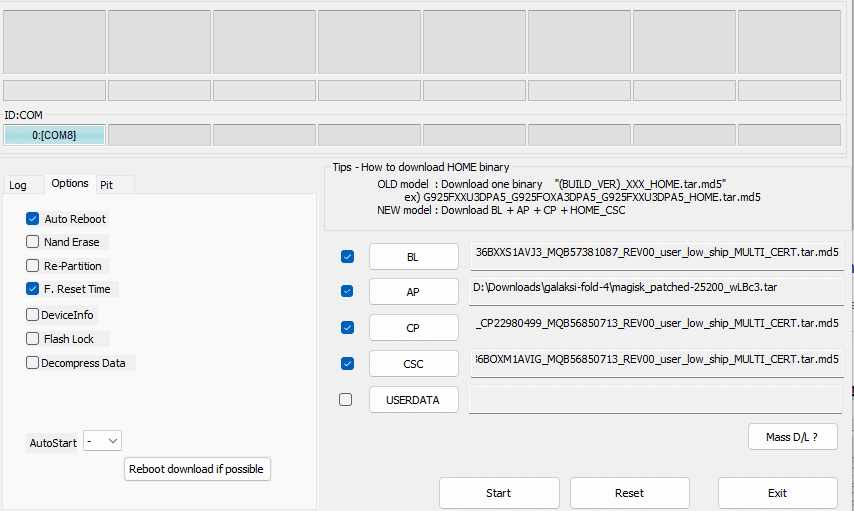Screen dimensions: 854x511
Task: Enable the Re-Partition option
Action: pos(33,266)
